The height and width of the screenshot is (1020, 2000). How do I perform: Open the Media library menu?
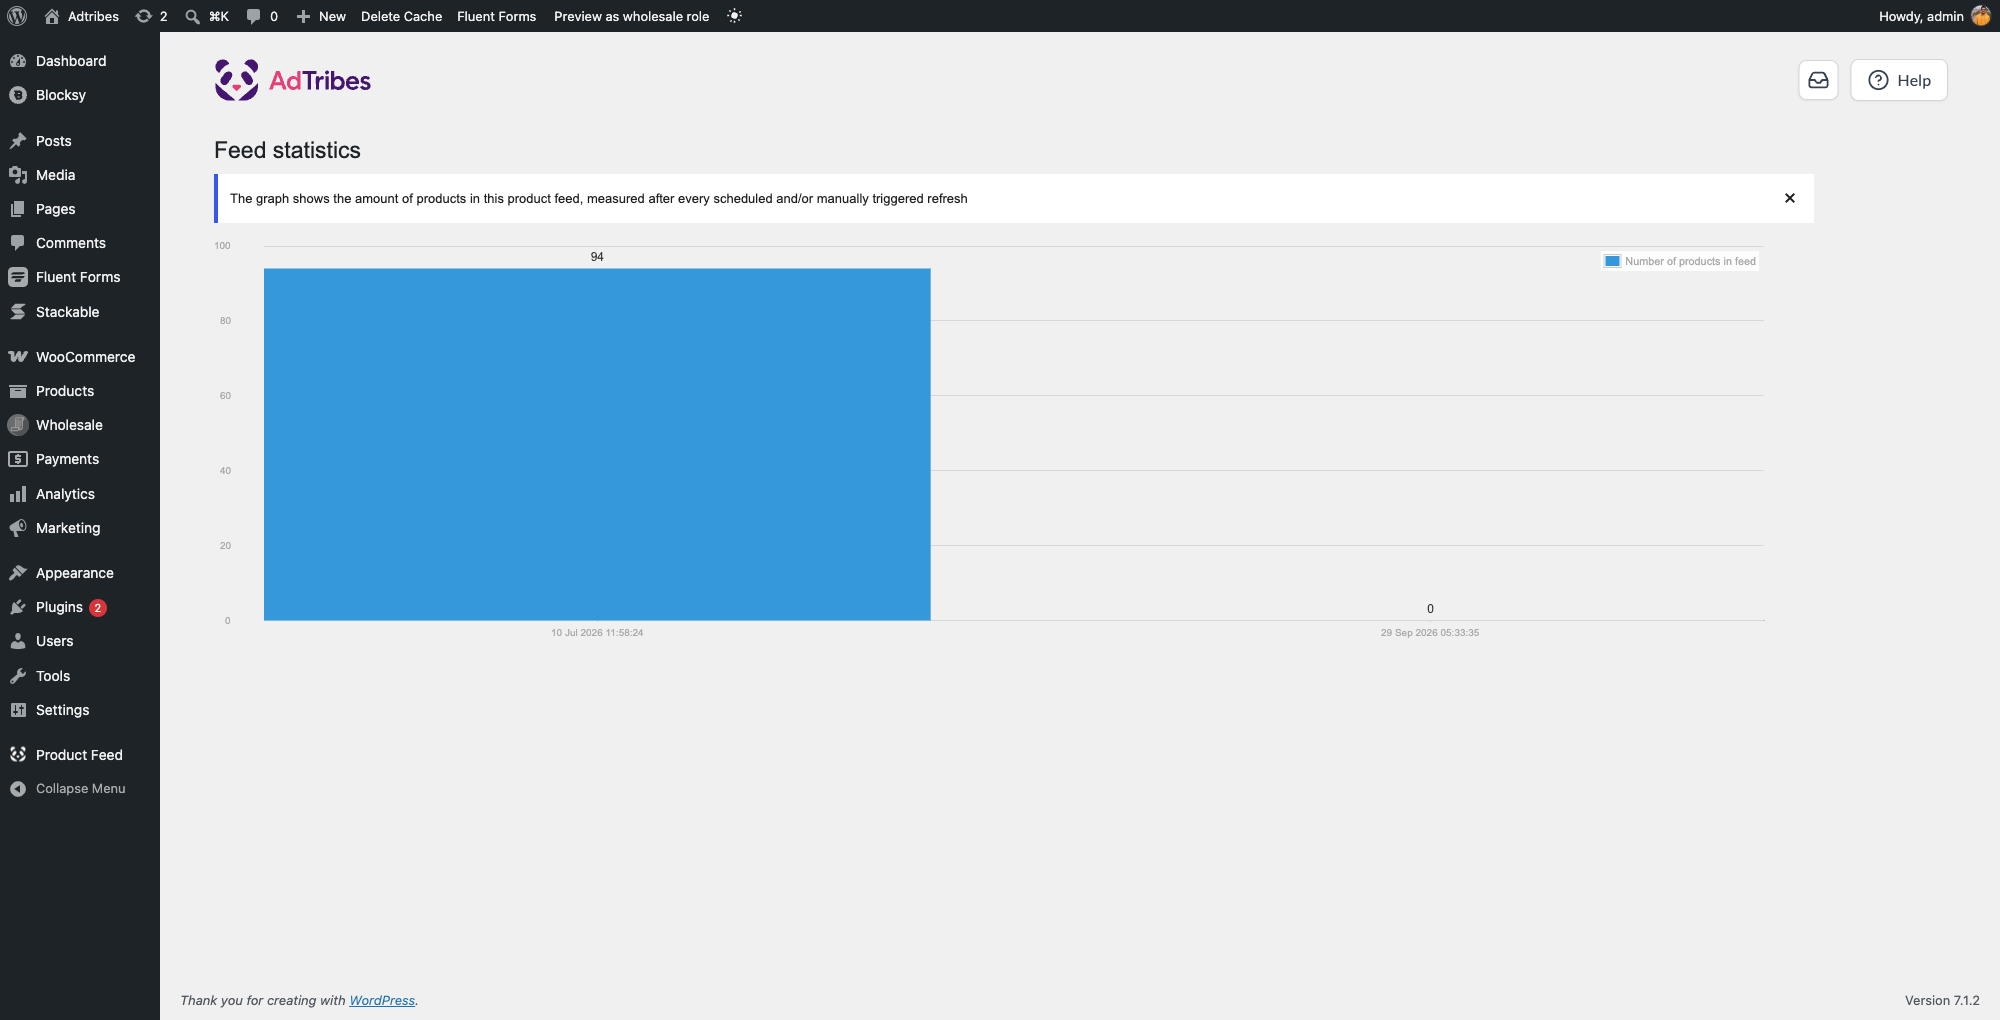pyautogui.click(x=80, y=175)
